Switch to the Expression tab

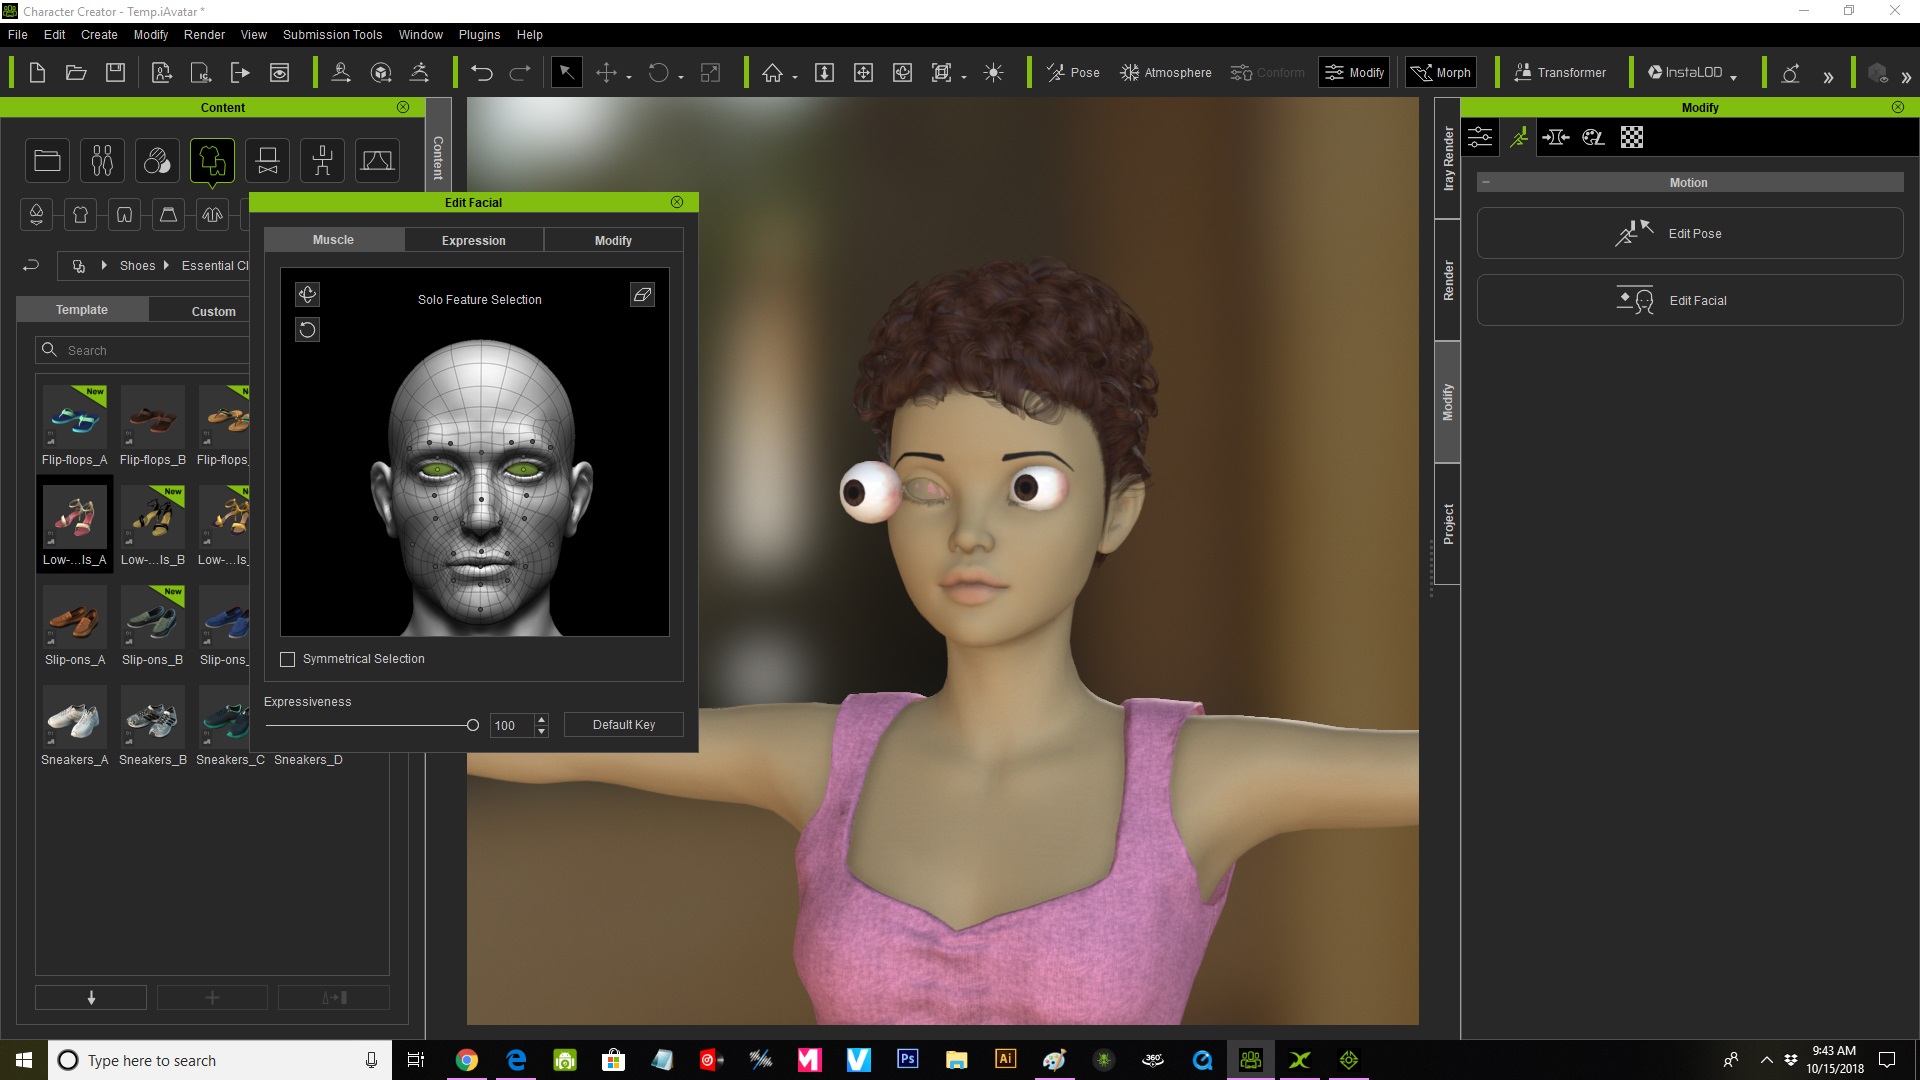pos(473,240)
